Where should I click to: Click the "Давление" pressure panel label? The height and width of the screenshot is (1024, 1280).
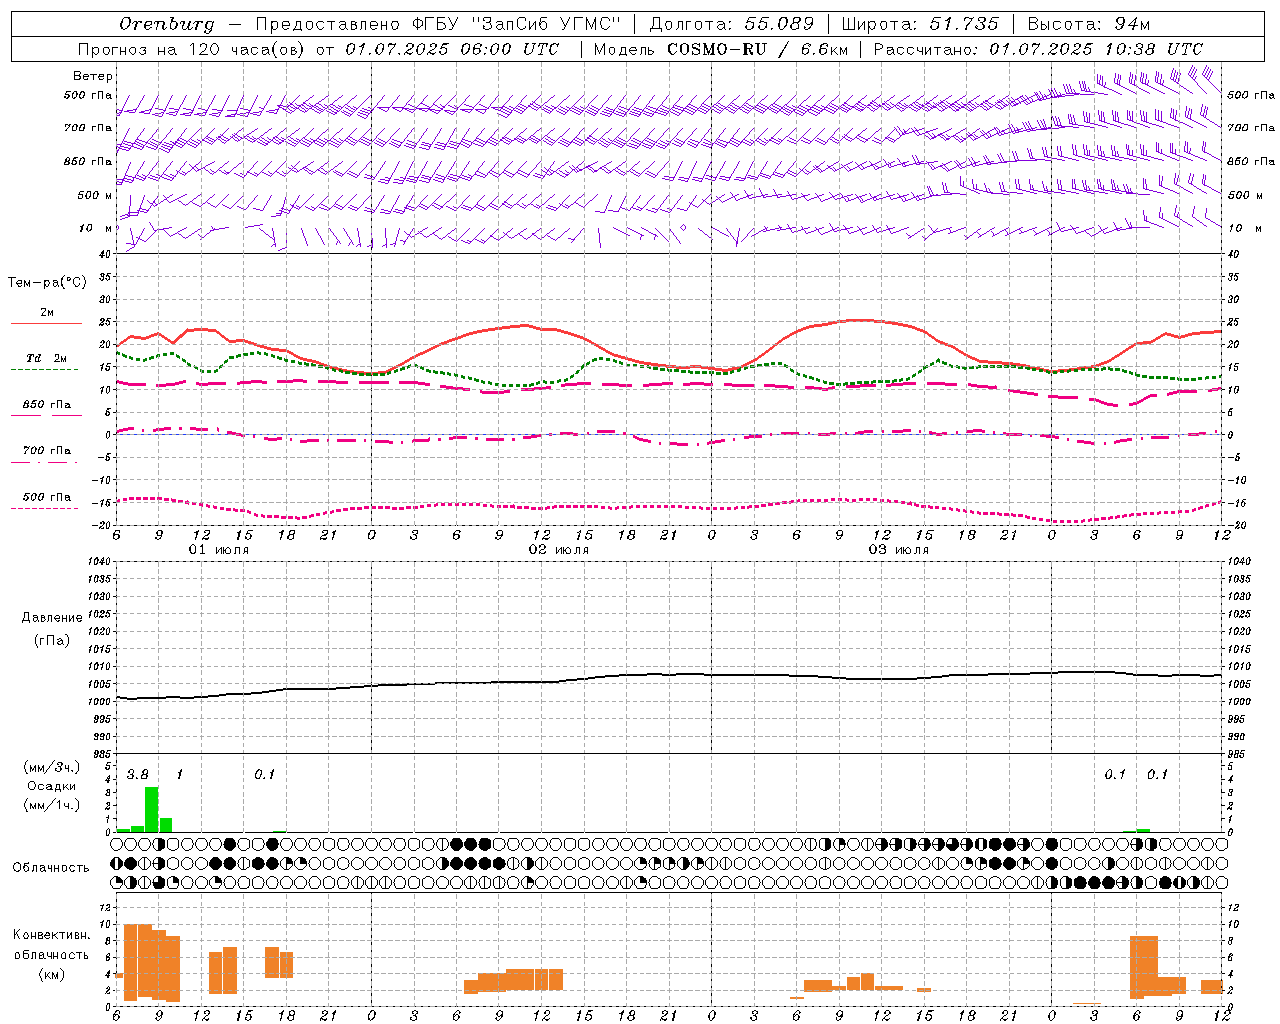pos(52,618)
